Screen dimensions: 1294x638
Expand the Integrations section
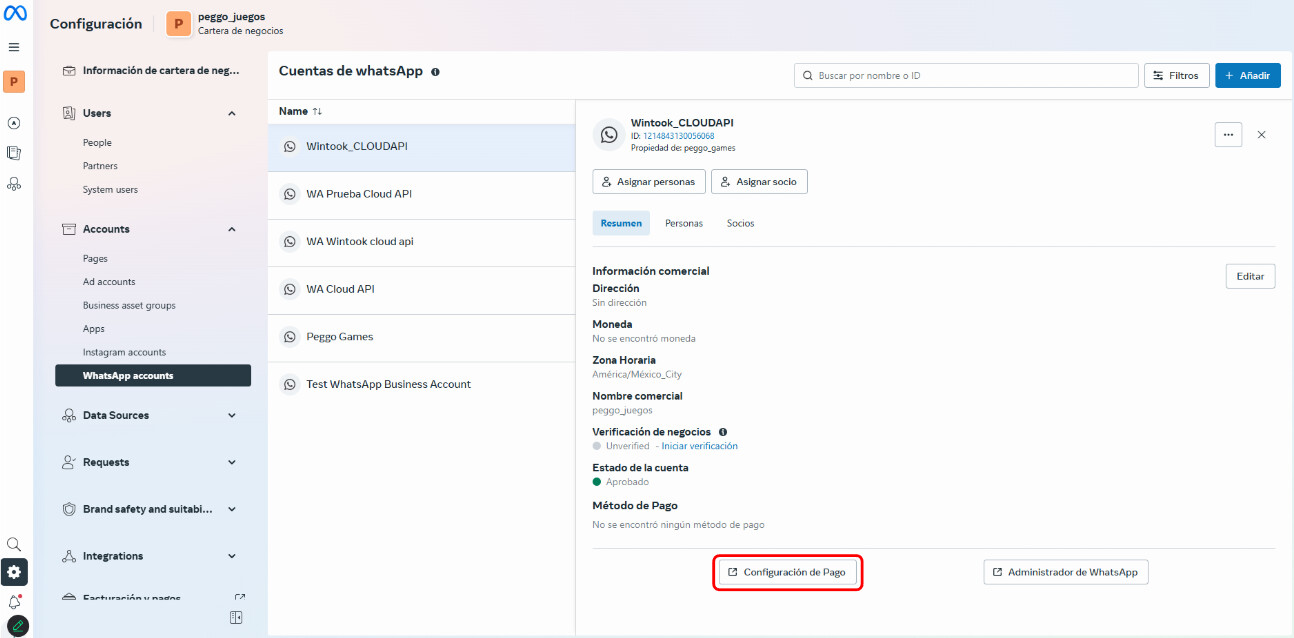pos(232,557)
